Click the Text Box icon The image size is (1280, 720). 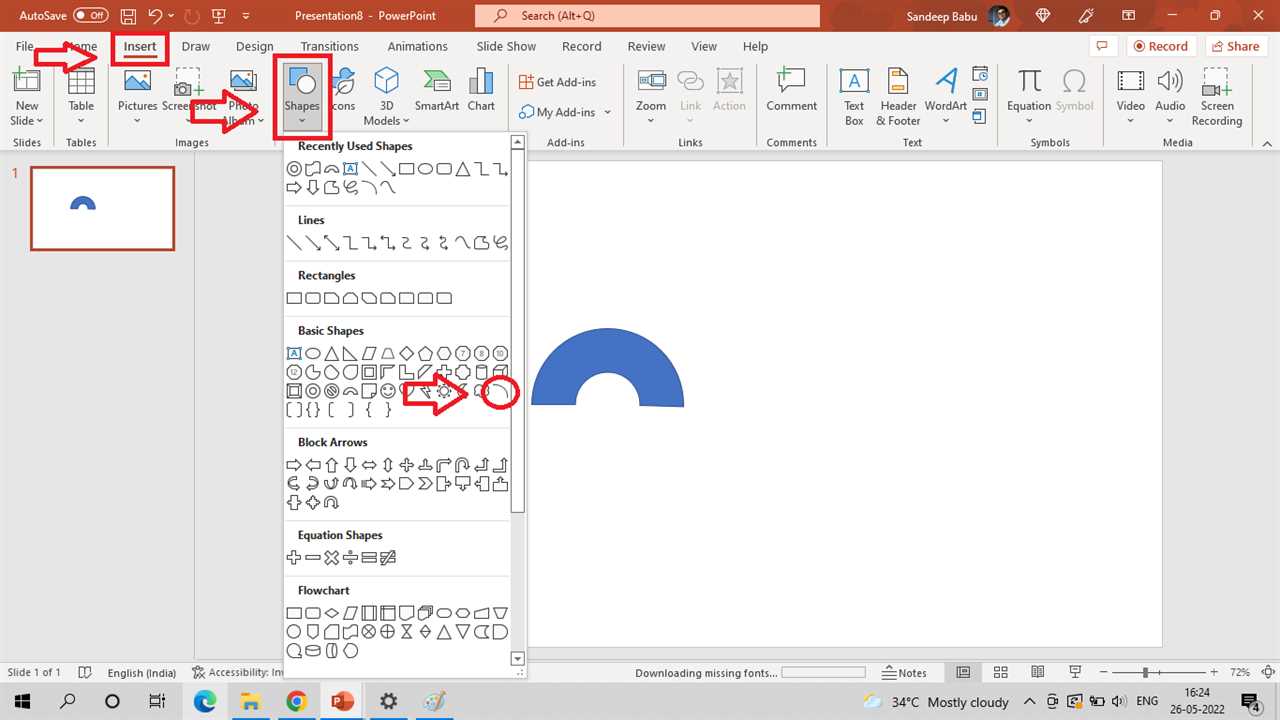pyautogui.click(x=853, y=96)
